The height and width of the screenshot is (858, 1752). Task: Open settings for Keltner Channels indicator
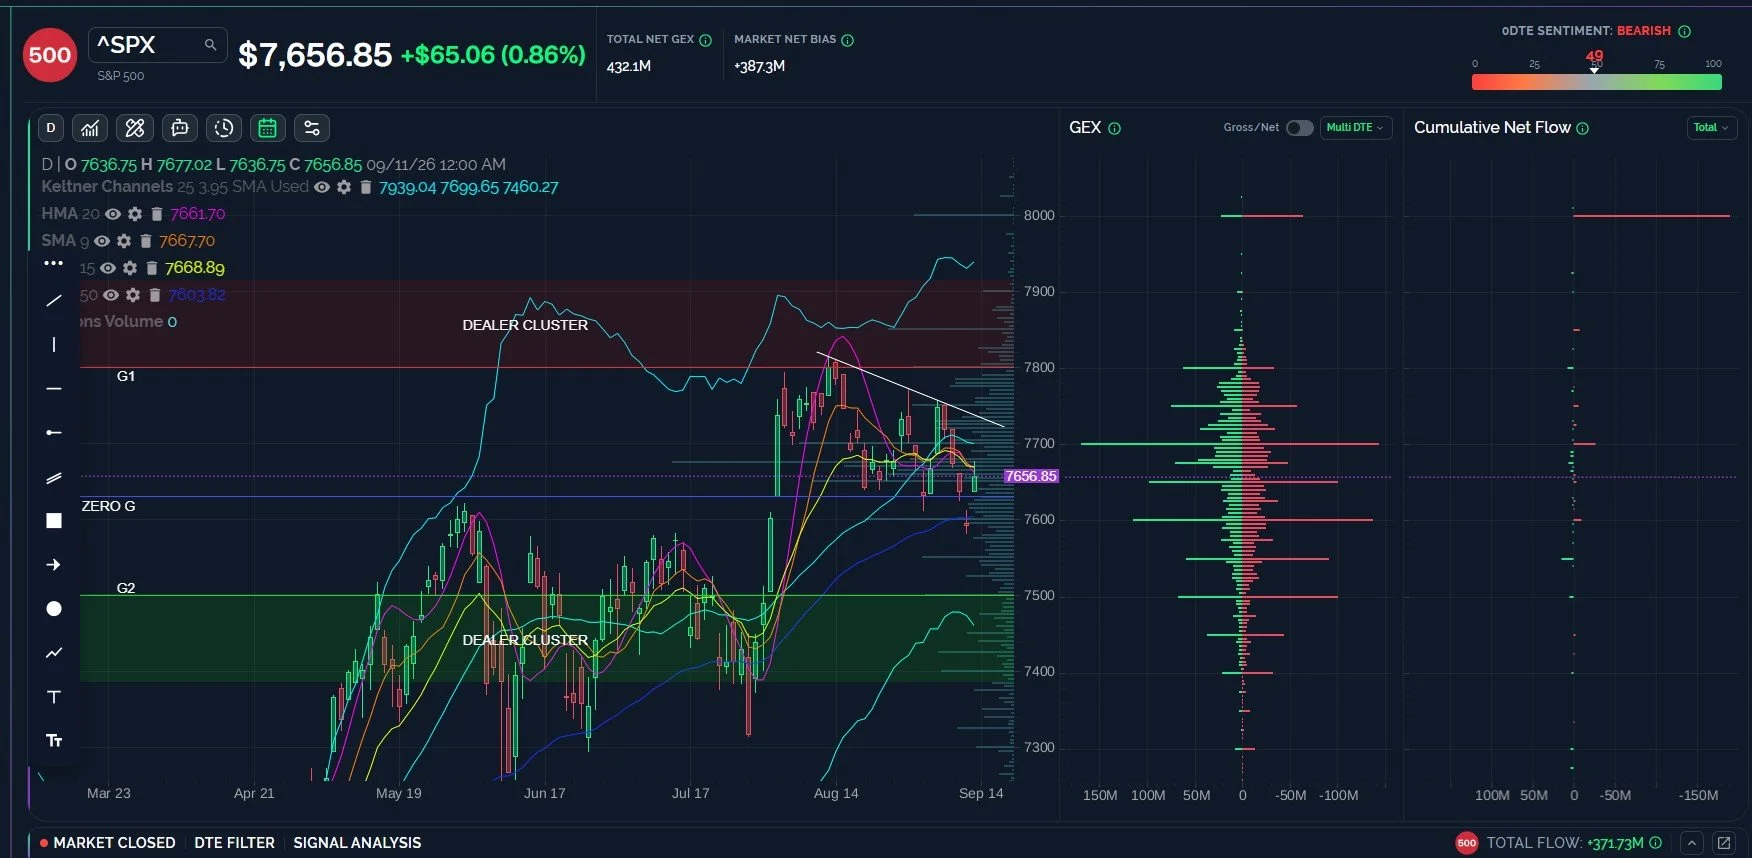(344, 187)
